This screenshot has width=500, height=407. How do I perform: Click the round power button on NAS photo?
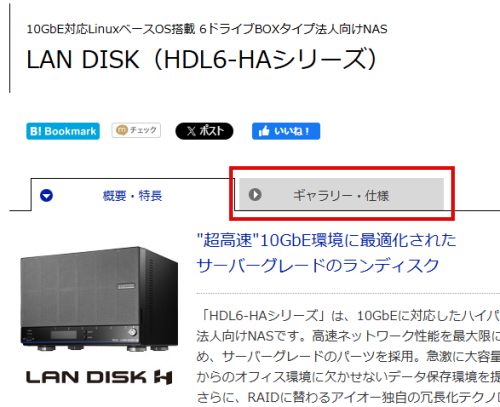[133, 332]
